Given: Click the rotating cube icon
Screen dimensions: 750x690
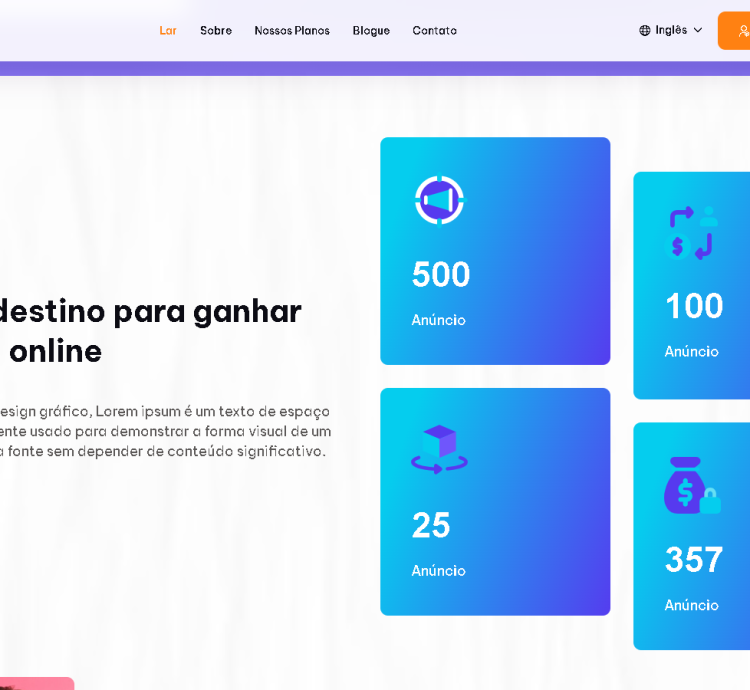Looking at the screenshot, I should coord(439,449).
